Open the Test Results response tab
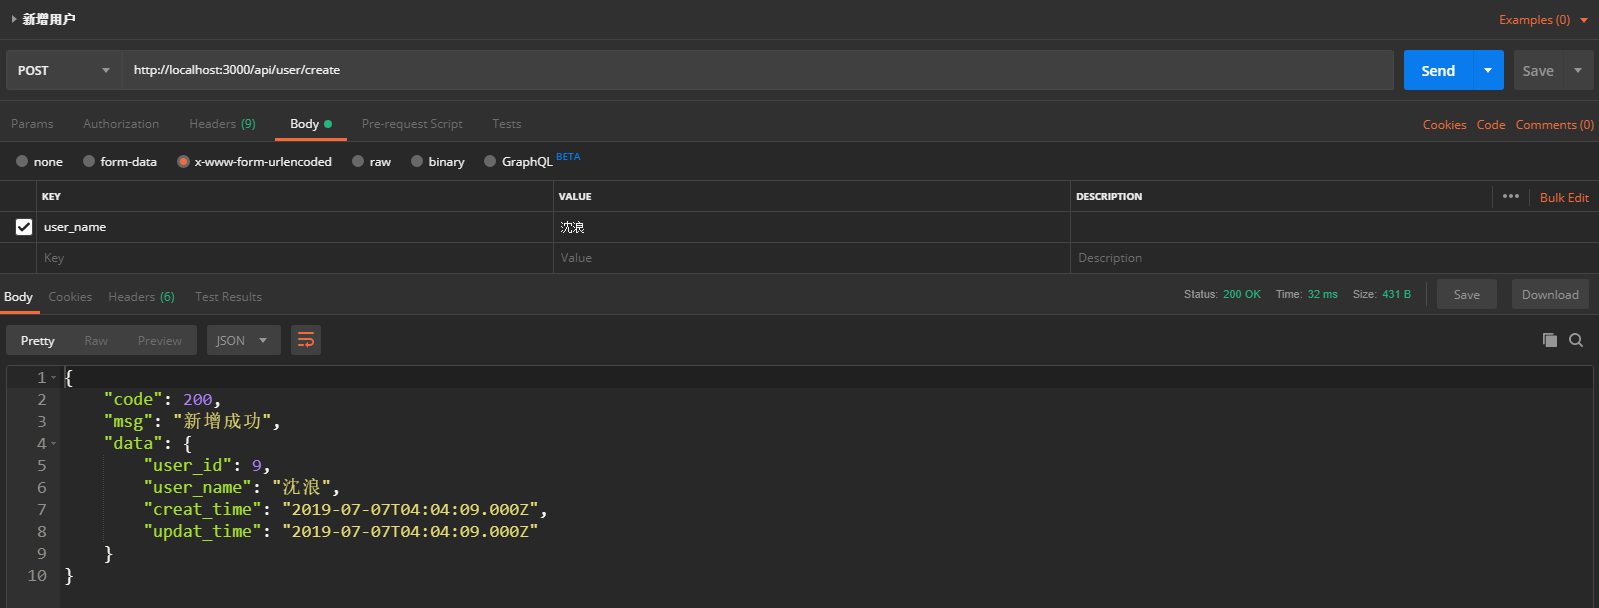Screen dimensions: 1599x608 point(228,297)
